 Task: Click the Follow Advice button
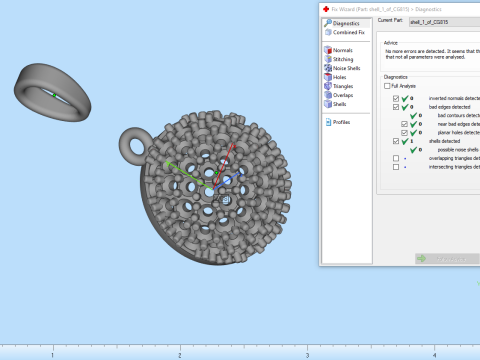tap(447, 259)
